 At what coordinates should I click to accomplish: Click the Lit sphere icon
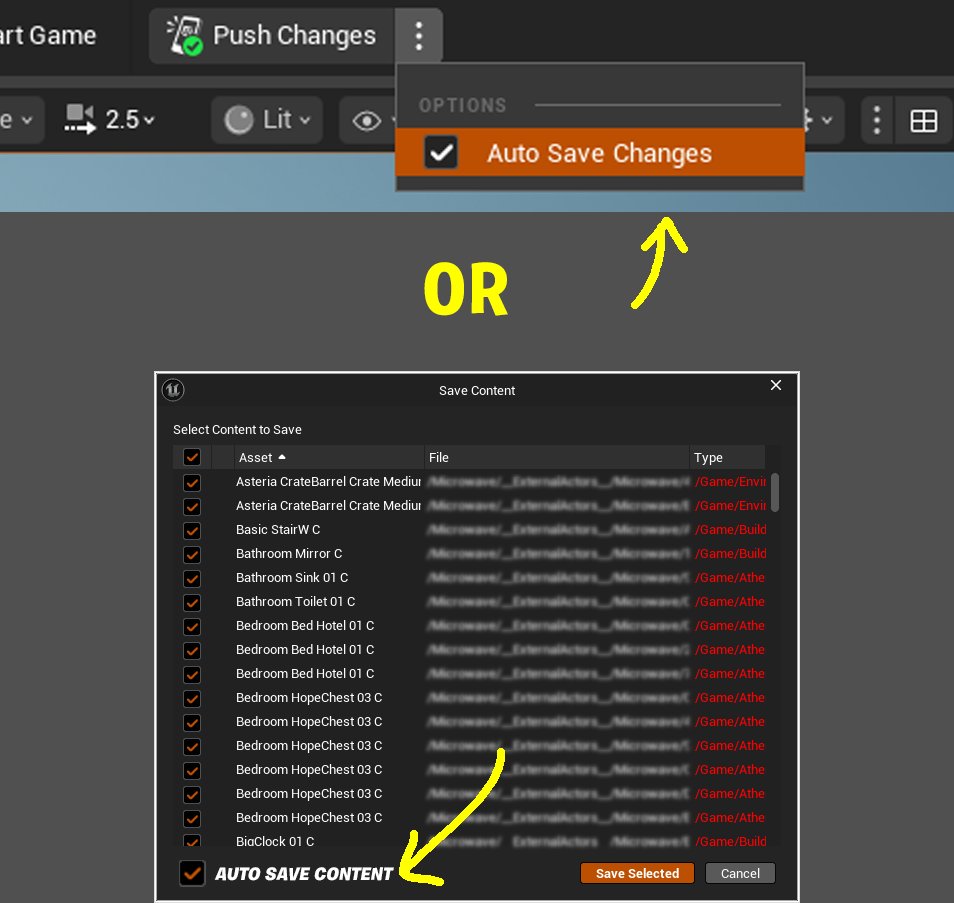[238, 119]
